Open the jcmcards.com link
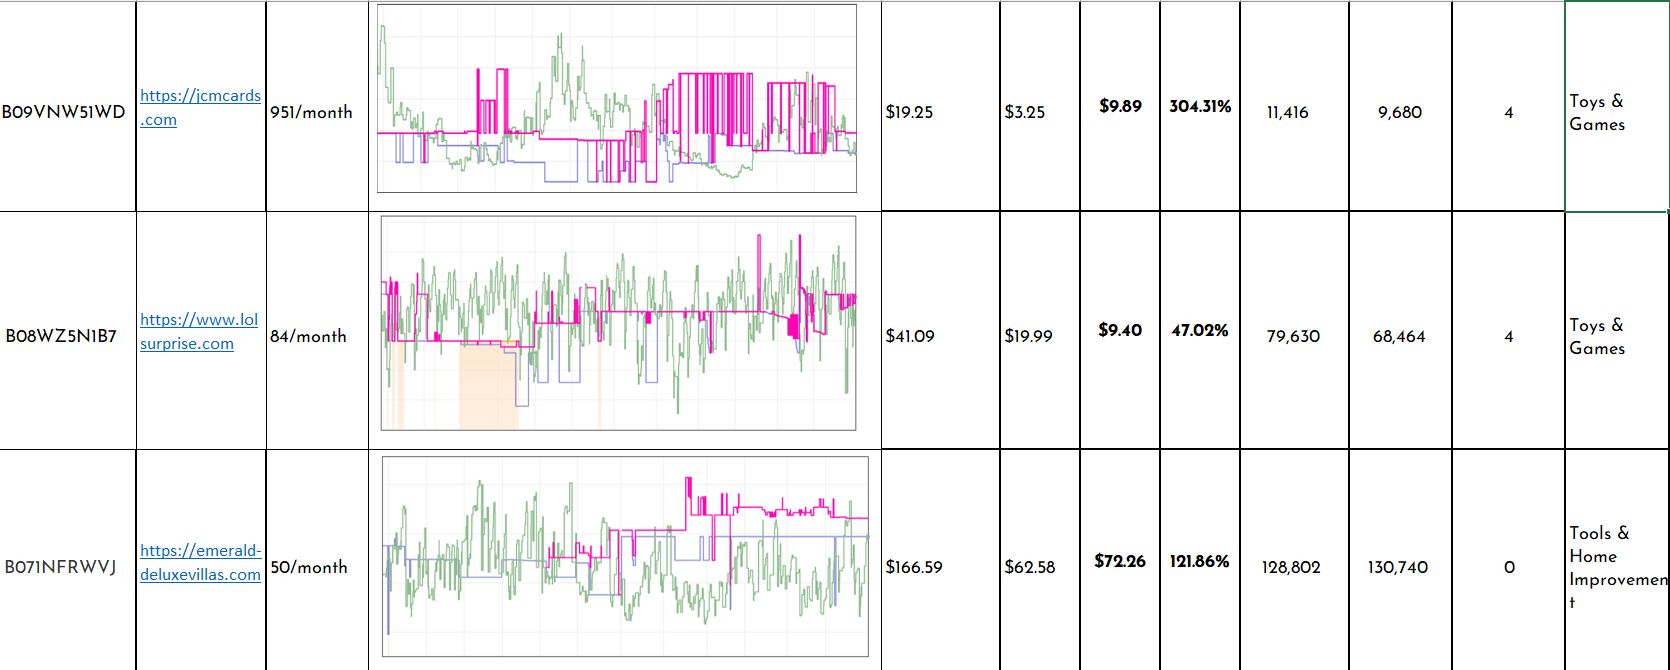This screenshot has width=1670, height=670. 200,107
